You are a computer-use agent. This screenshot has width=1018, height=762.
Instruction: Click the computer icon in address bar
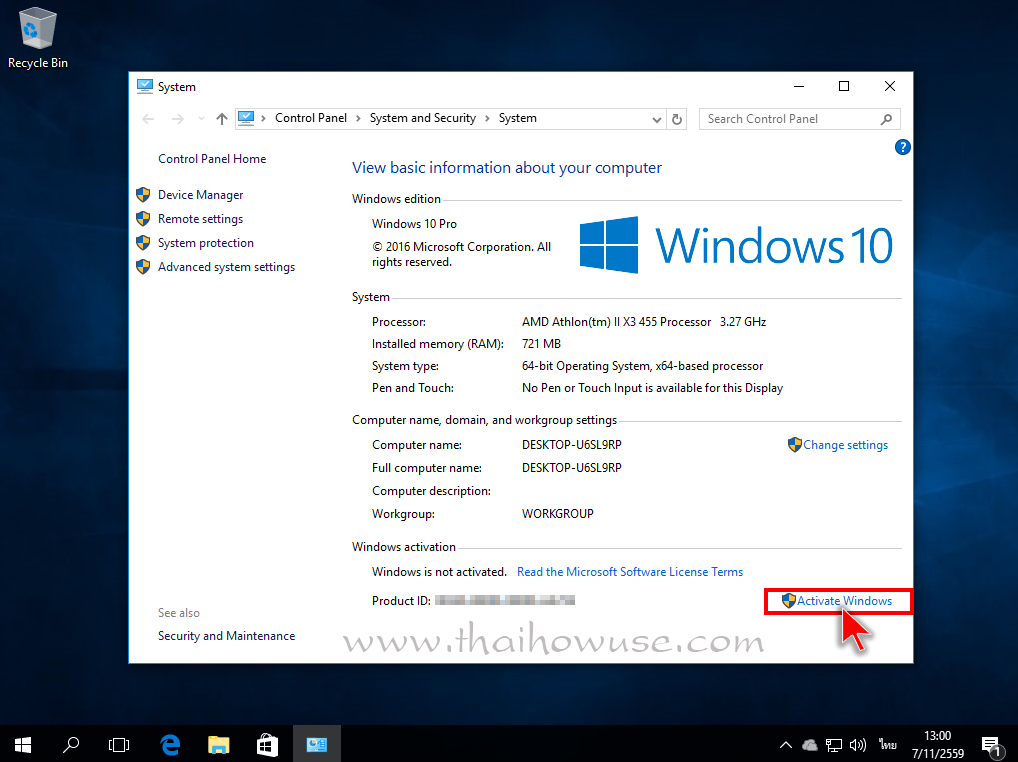tap(246, 118)
